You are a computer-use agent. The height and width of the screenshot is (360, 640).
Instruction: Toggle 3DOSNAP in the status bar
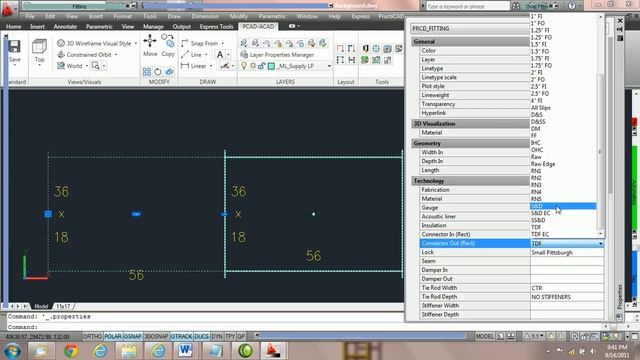(x=156, y=336)
